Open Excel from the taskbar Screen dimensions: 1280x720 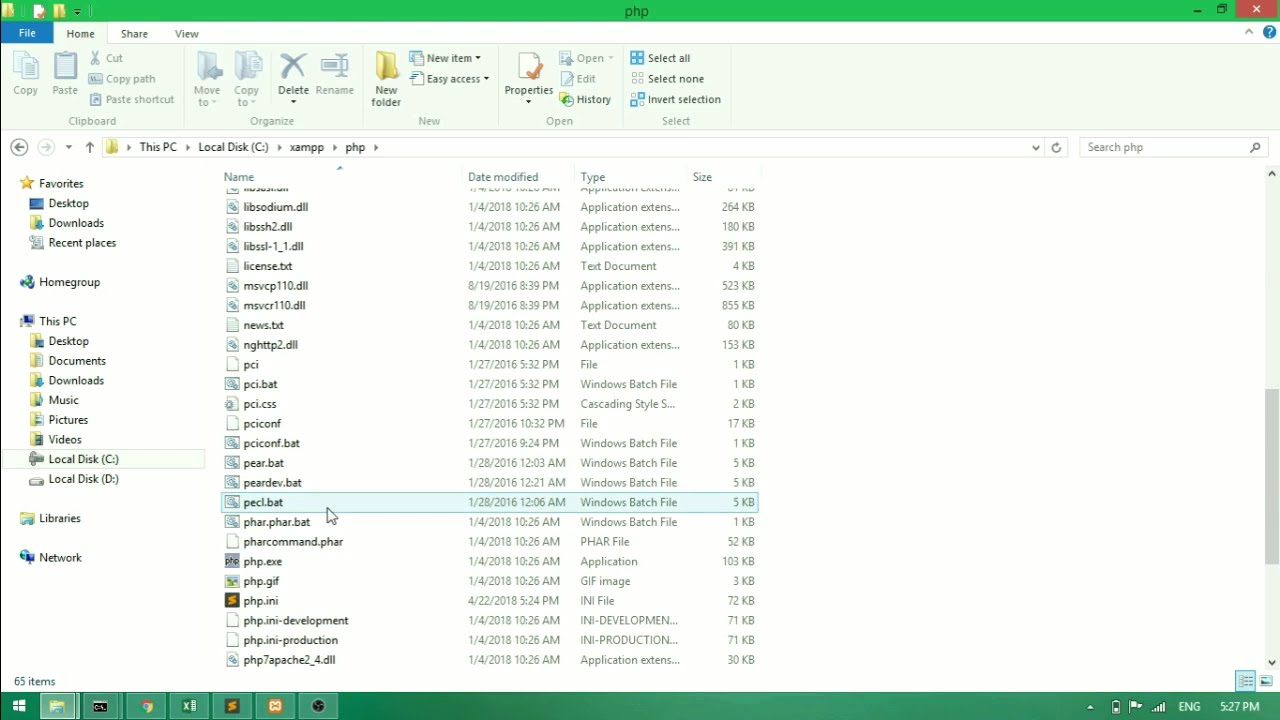coord(189,706)
